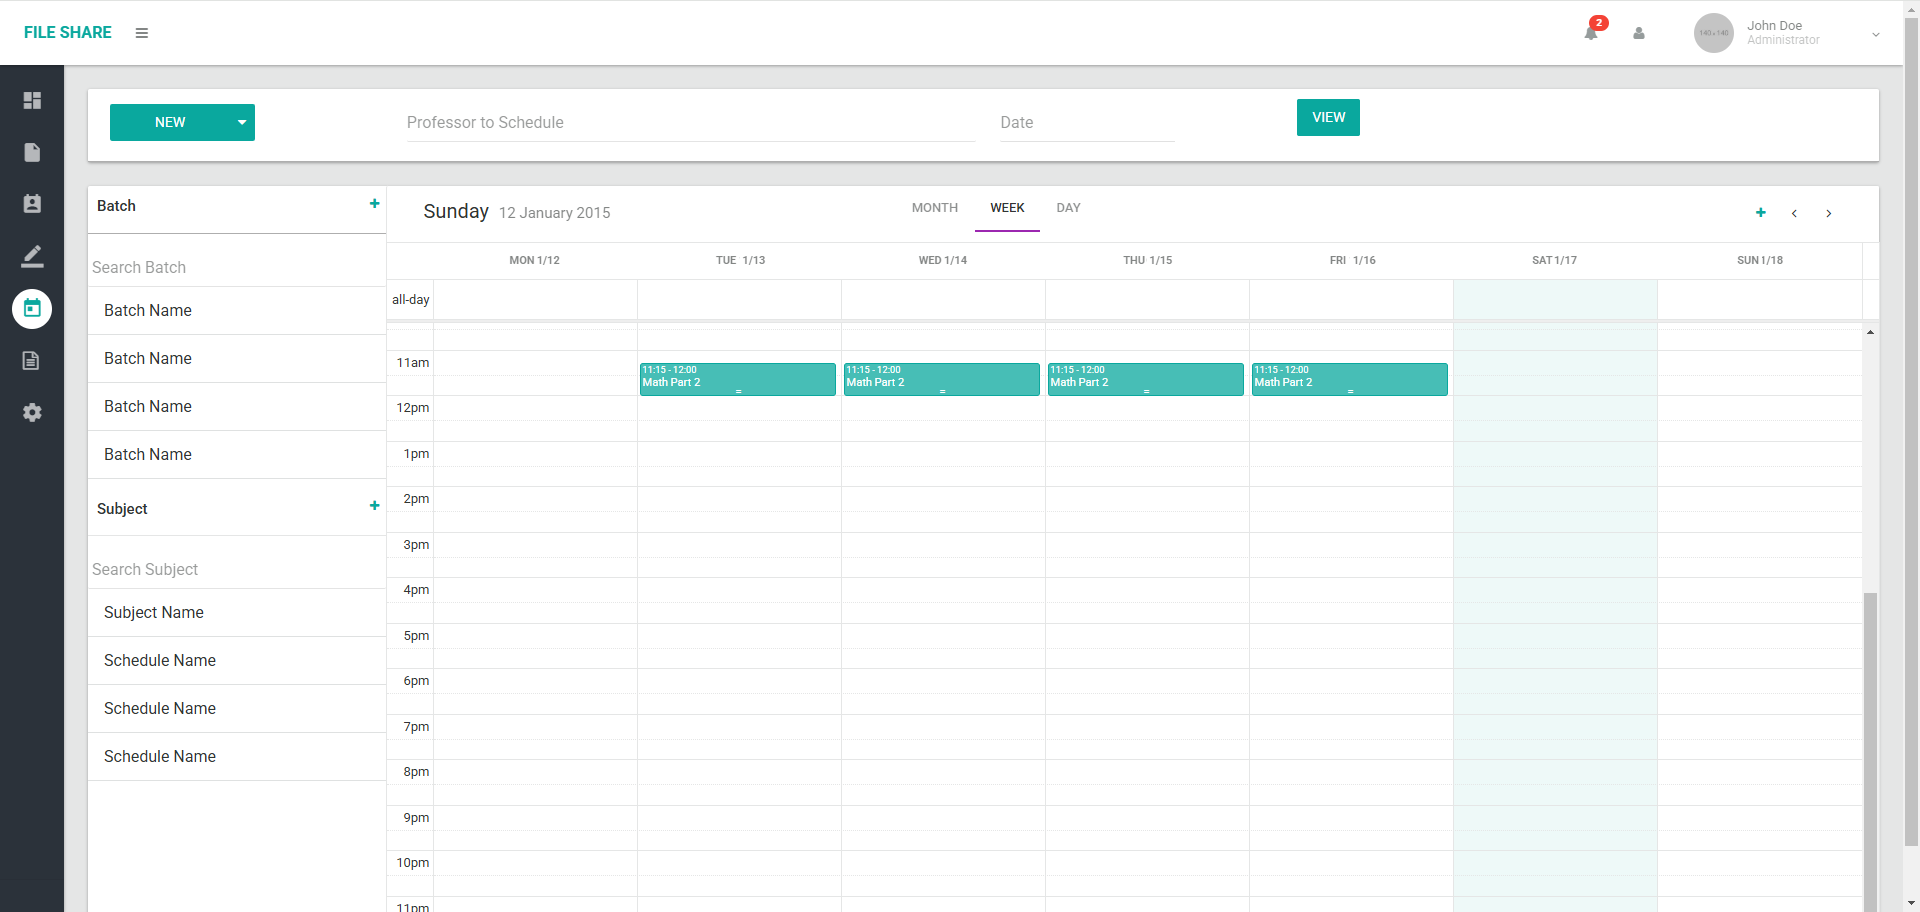This screenshot has height=912, width=1920.
Task: Expand the NEW button dropdown arrow
Action: pos(241,122)
